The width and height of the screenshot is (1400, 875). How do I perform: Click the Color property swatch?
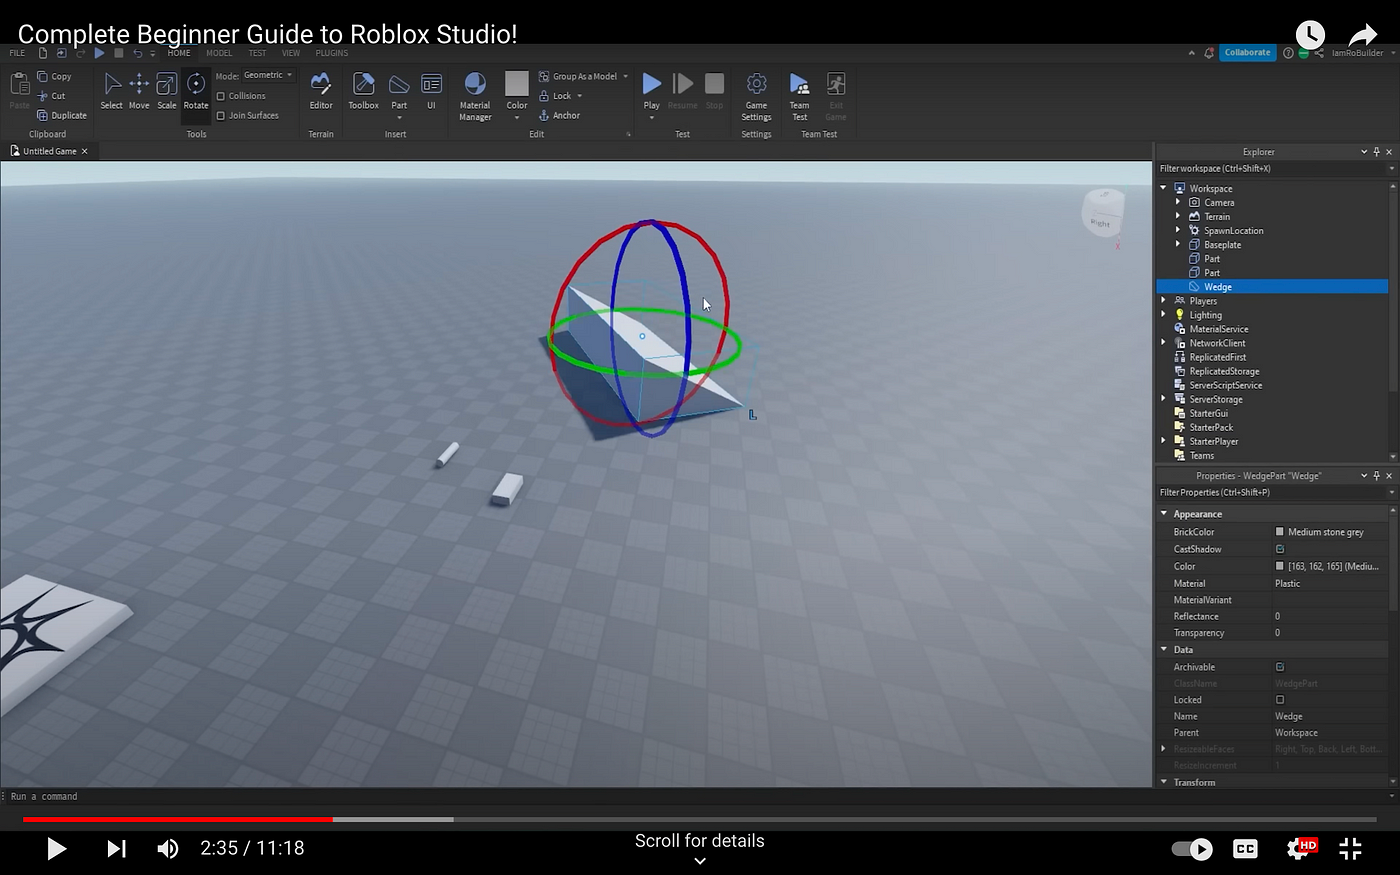[1280, 566]
